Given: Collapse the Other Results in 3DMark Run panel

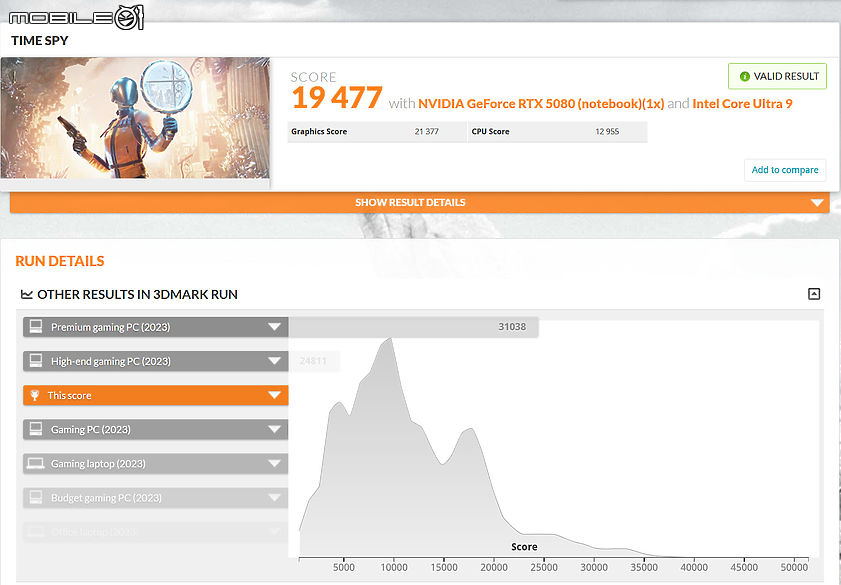Looking at the screenshot, I should pyautogui.click(x=814, y=294).
